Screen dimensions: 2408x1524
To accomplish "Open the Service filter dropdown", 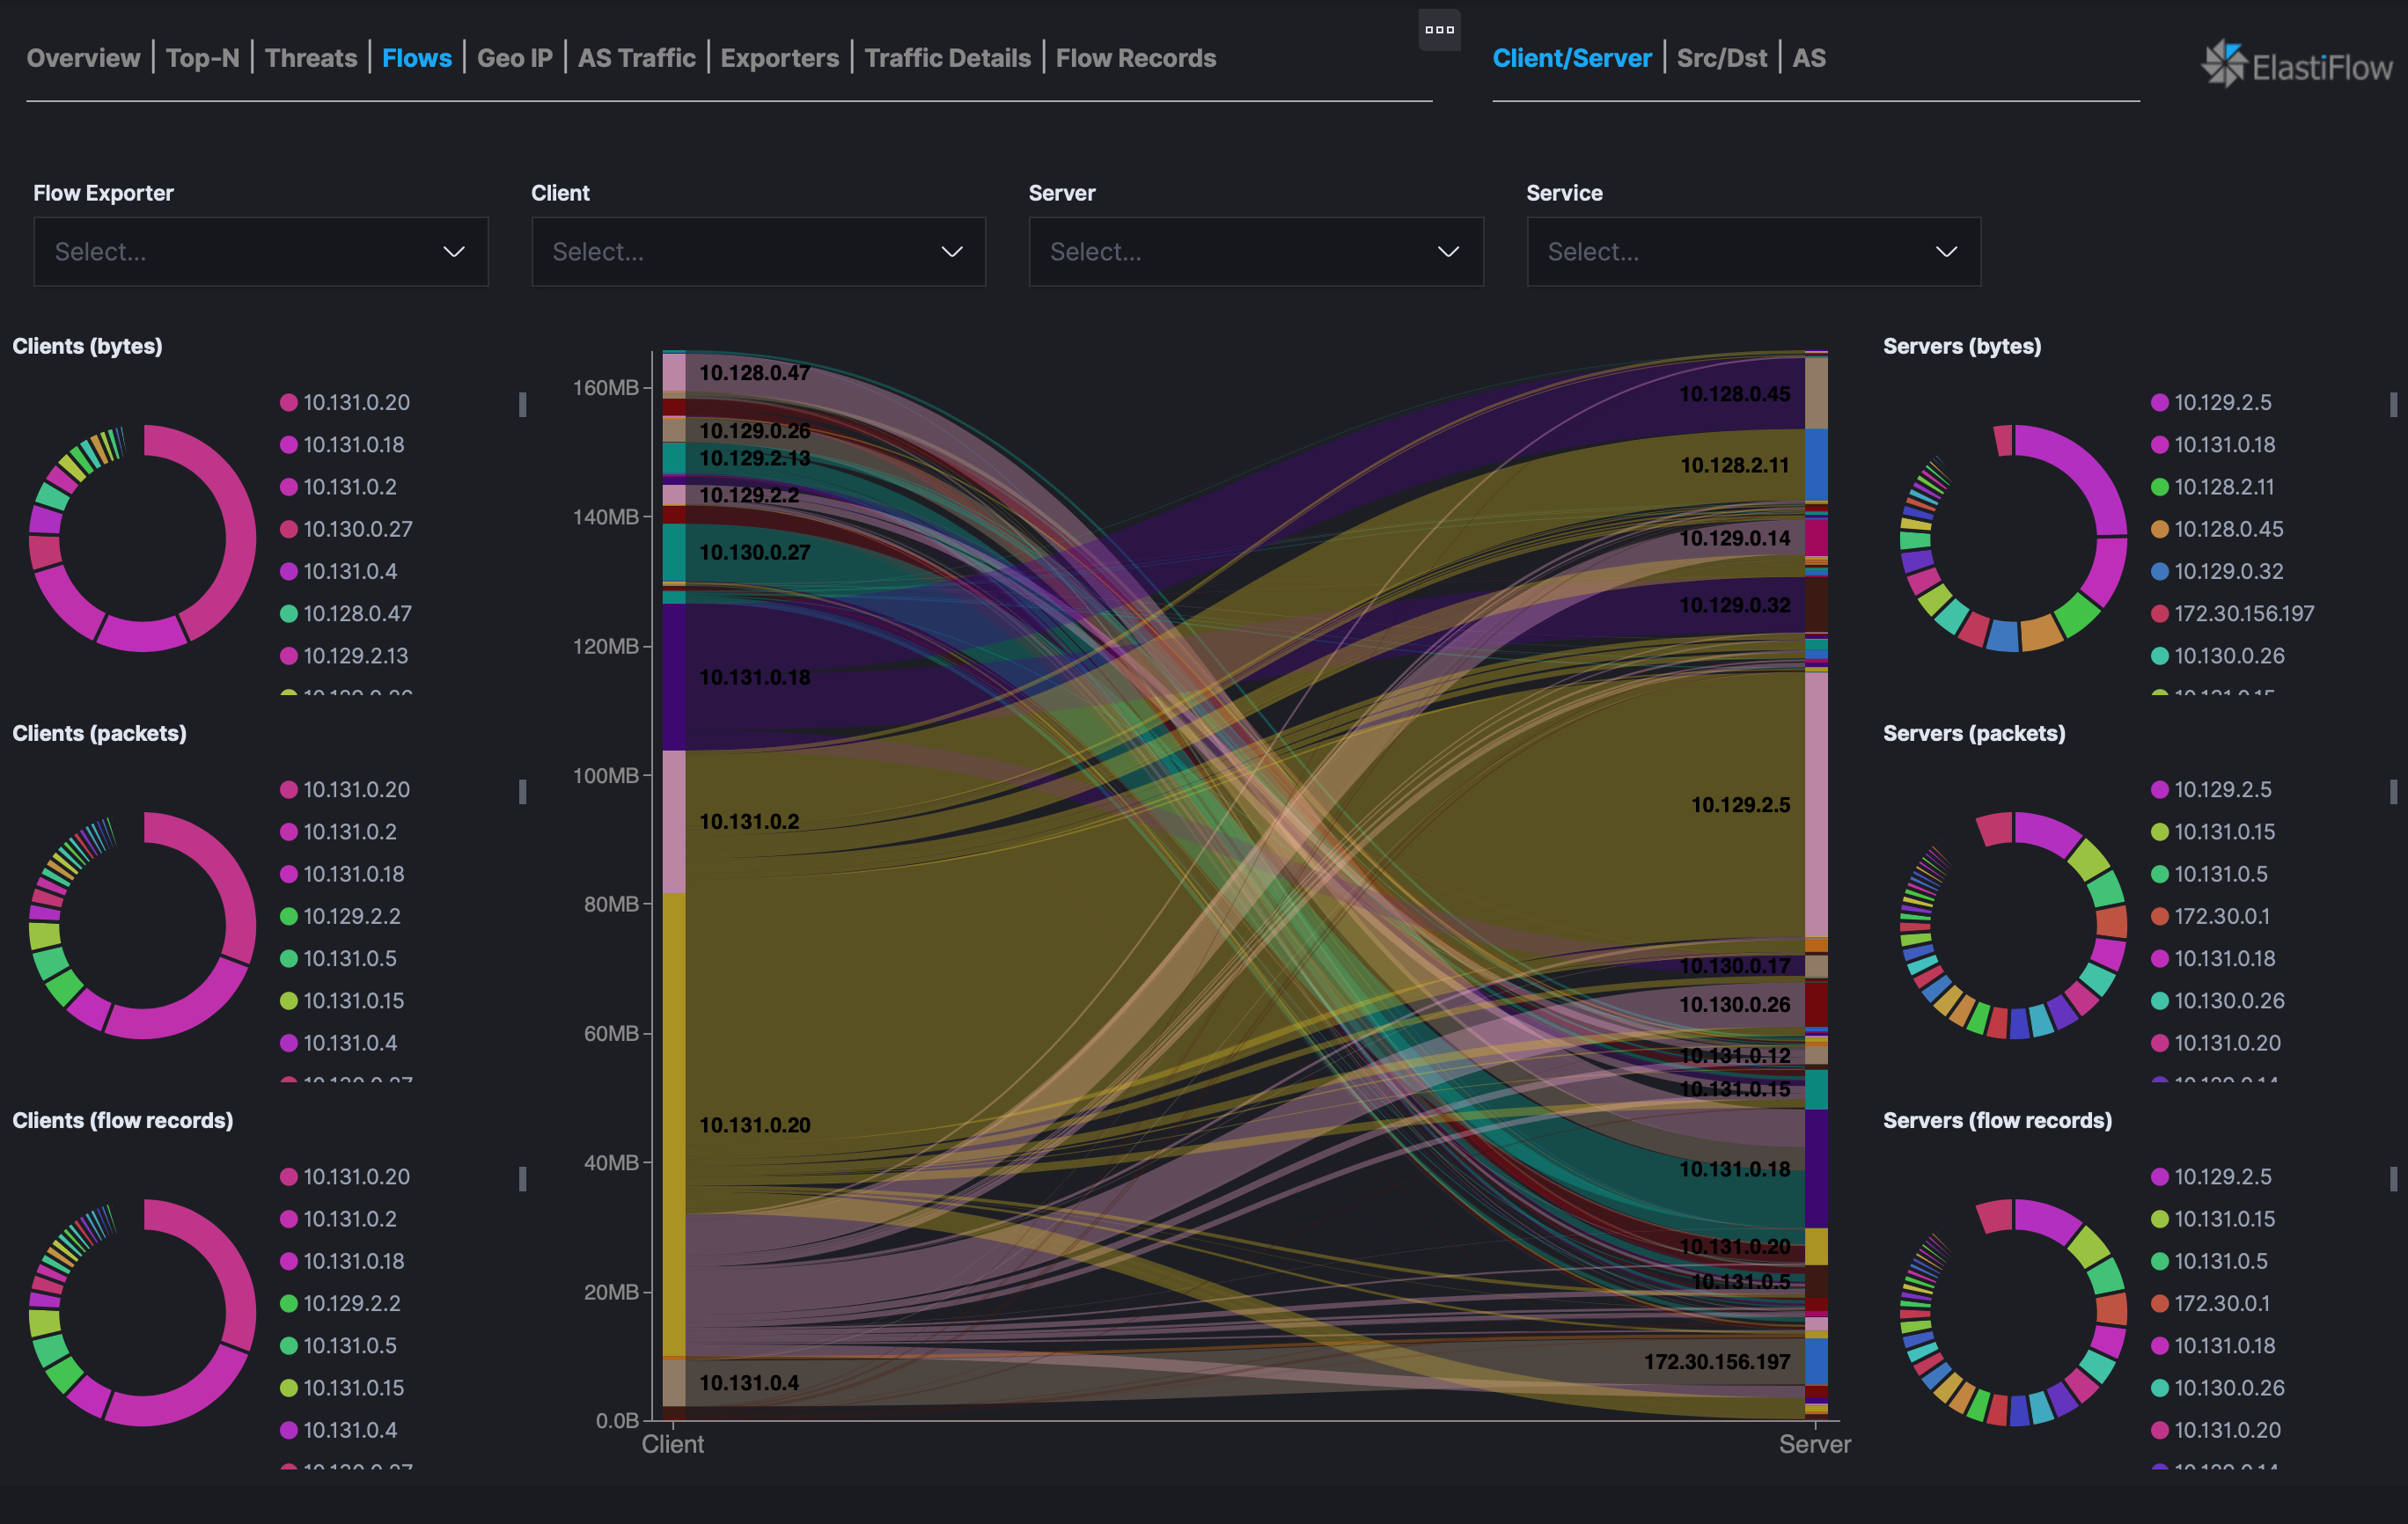I will (1752, 252).
